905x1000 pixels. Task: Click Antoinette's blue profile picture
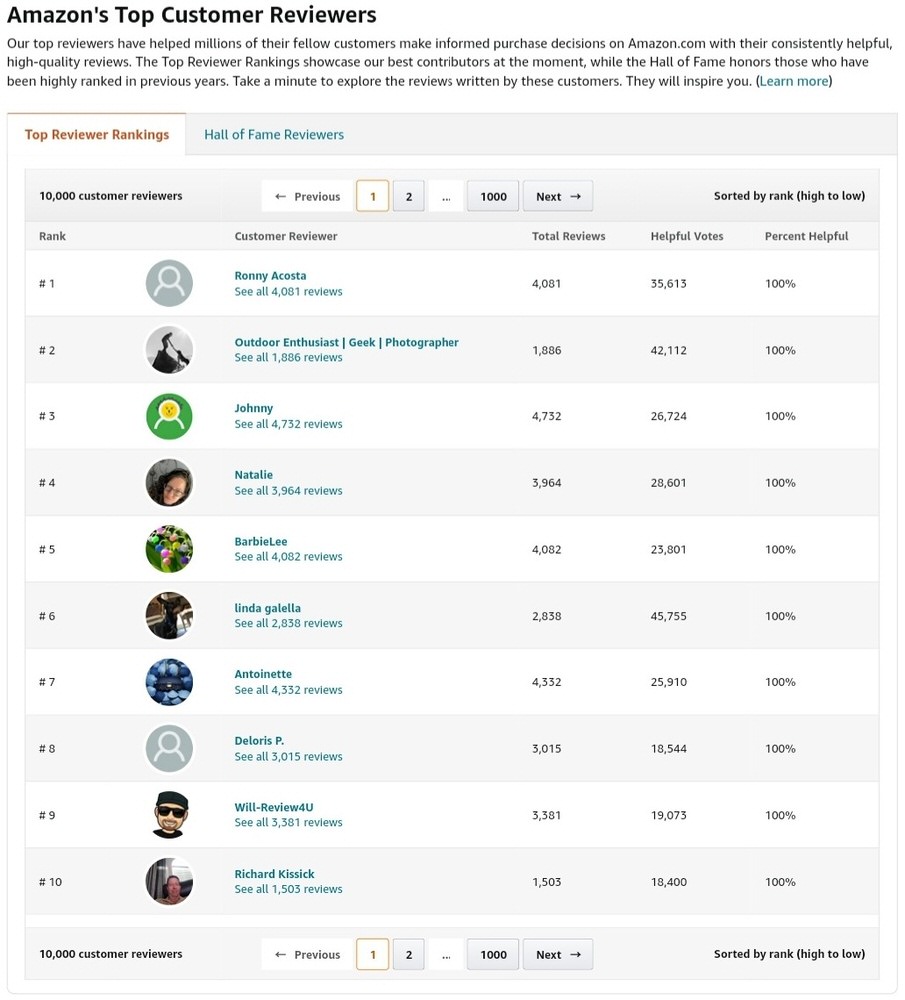[x=169, y=682]
